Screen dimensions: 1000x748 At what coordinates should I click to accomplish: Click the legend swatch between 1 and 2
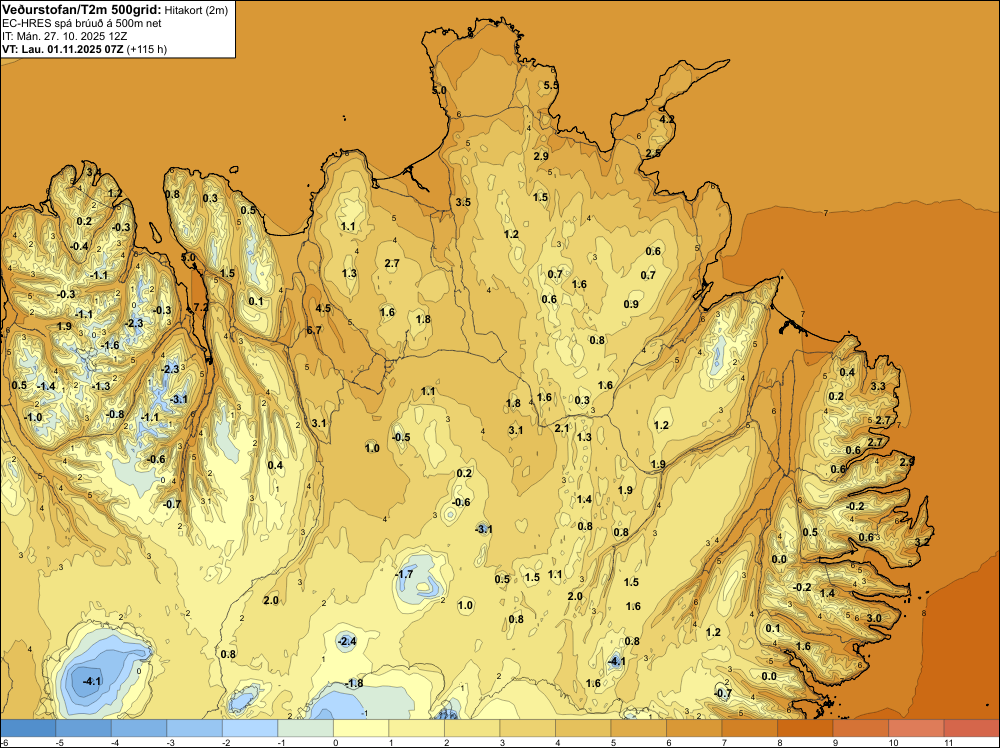point(416,728)
